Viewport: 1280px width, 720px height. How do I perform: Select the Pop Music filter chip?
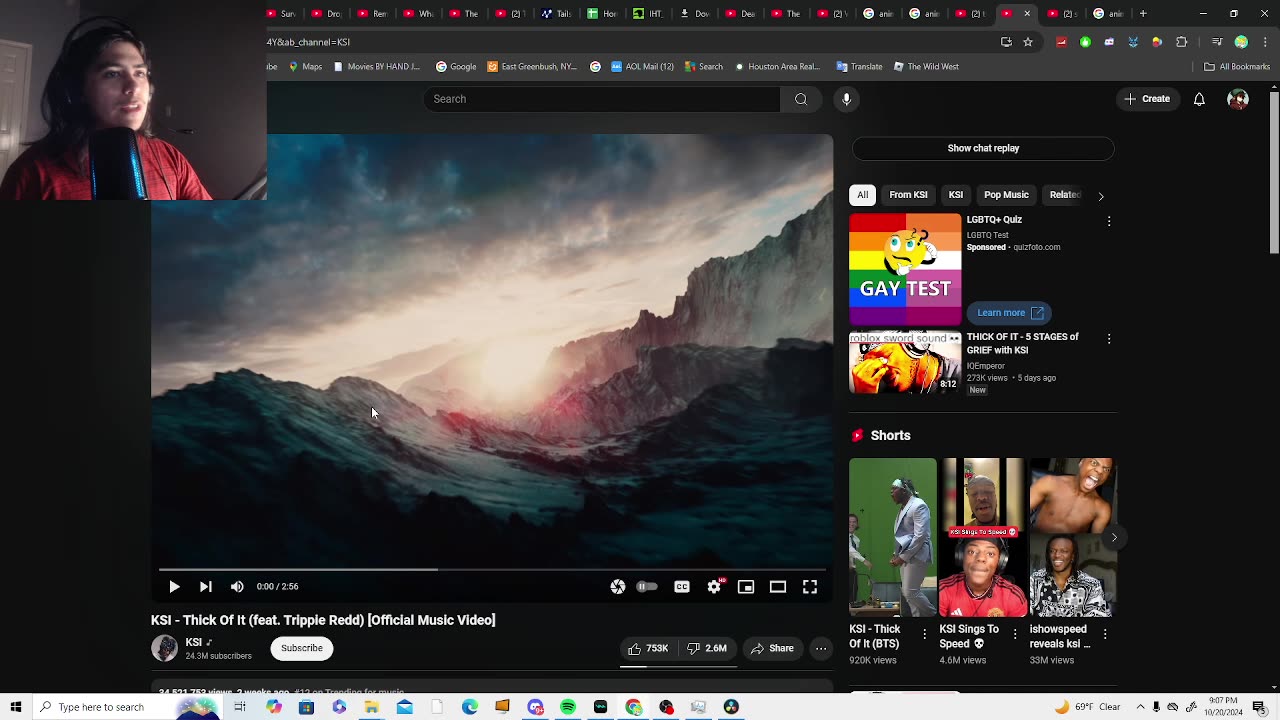point(1006,195)
